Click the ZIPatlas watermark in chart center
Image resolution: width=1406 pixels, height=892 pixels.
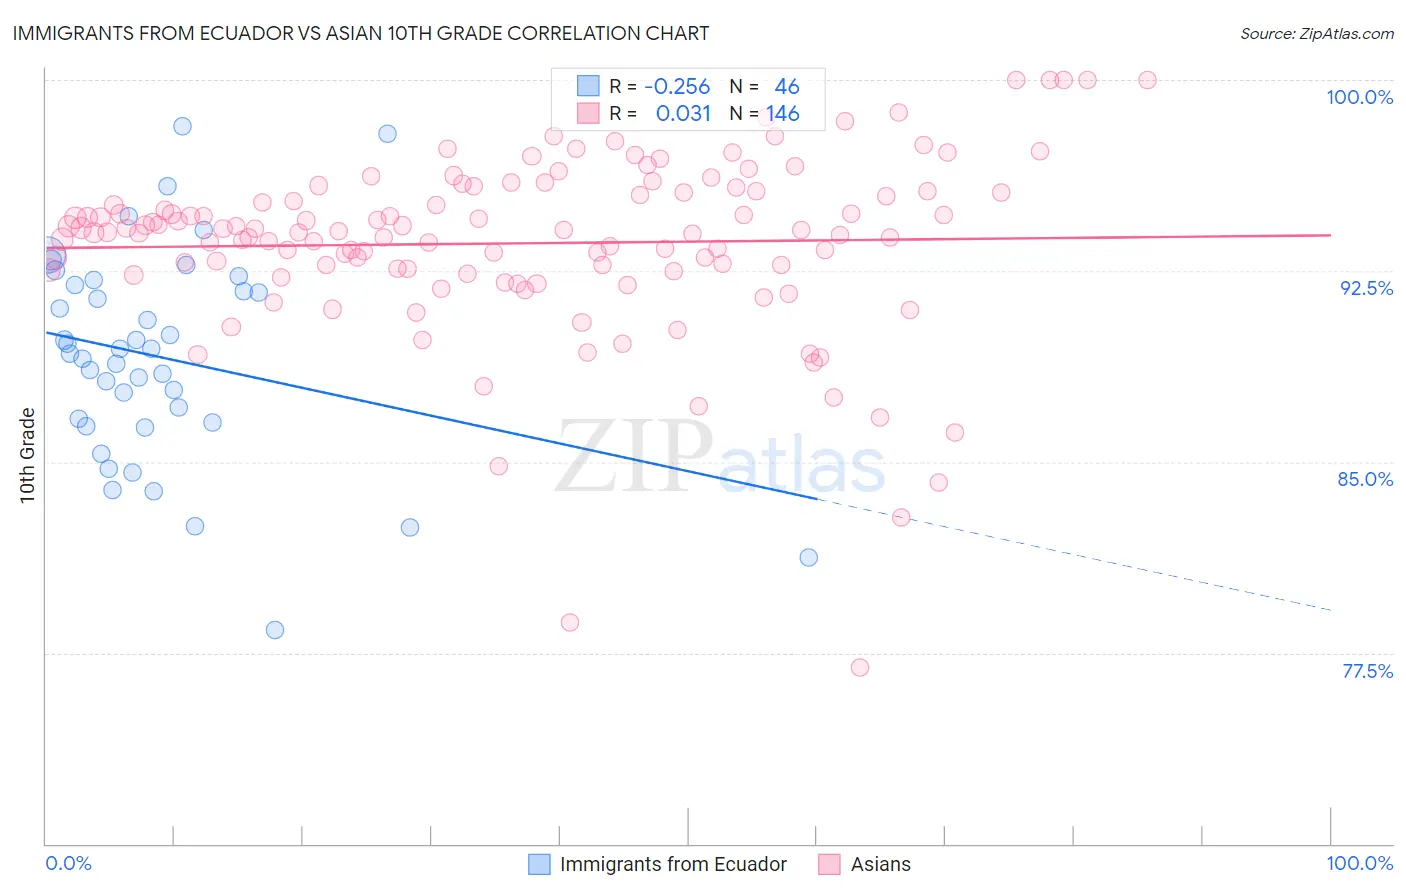[720, 457]
